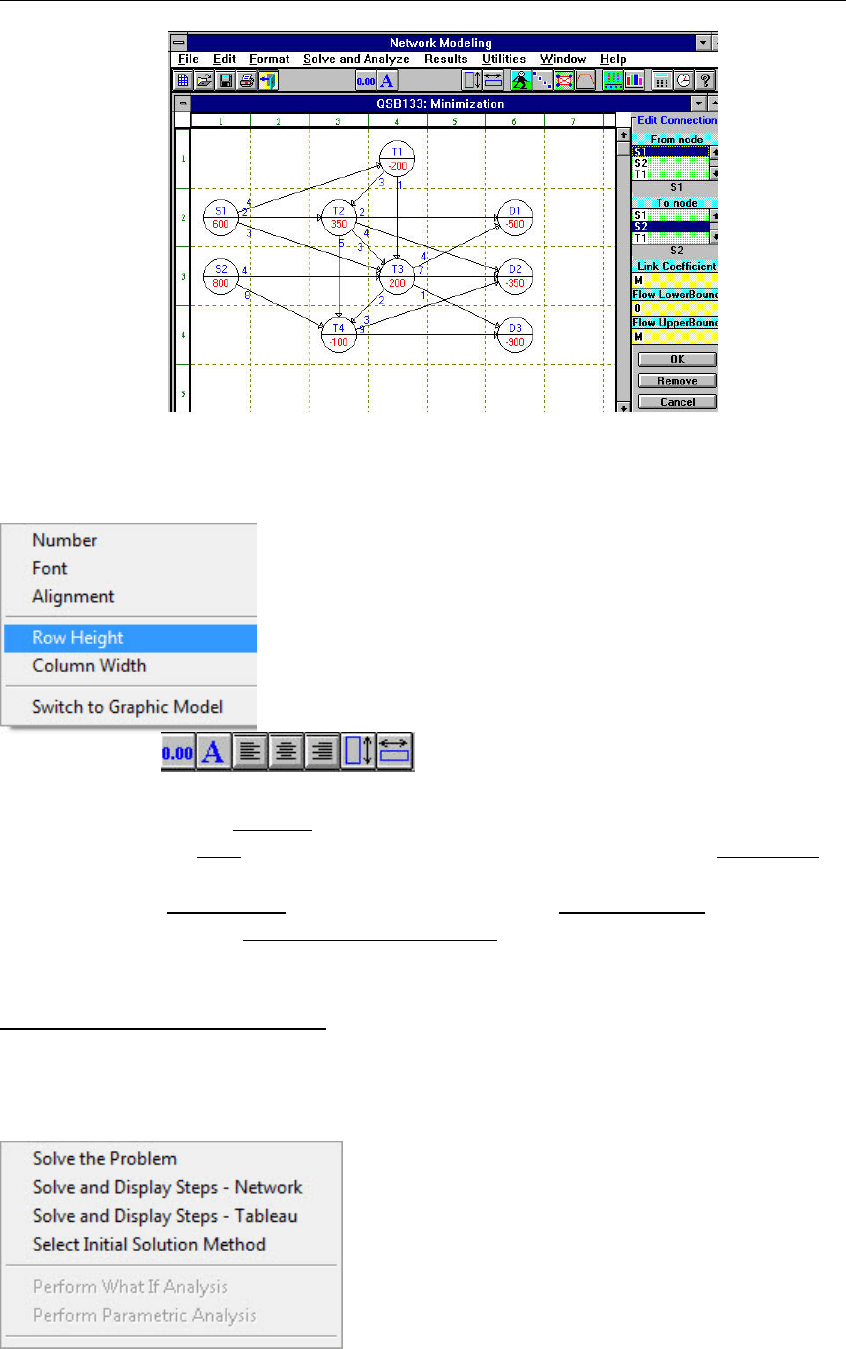Click the running man Solve icon
The height and width of the screenshot is (1349, 846).
[521, 81]
